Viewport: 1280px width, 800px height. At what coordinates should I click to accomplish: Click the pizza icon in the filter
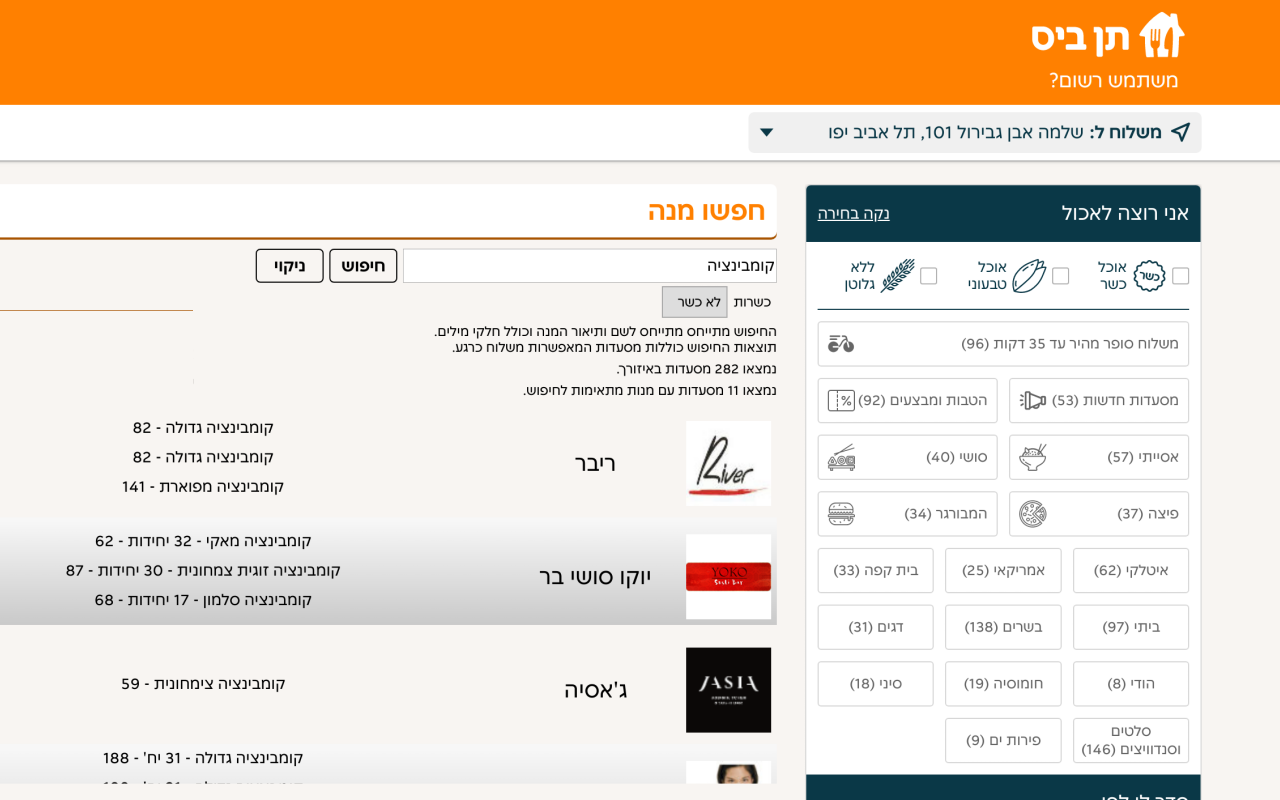pos(1033,514)
